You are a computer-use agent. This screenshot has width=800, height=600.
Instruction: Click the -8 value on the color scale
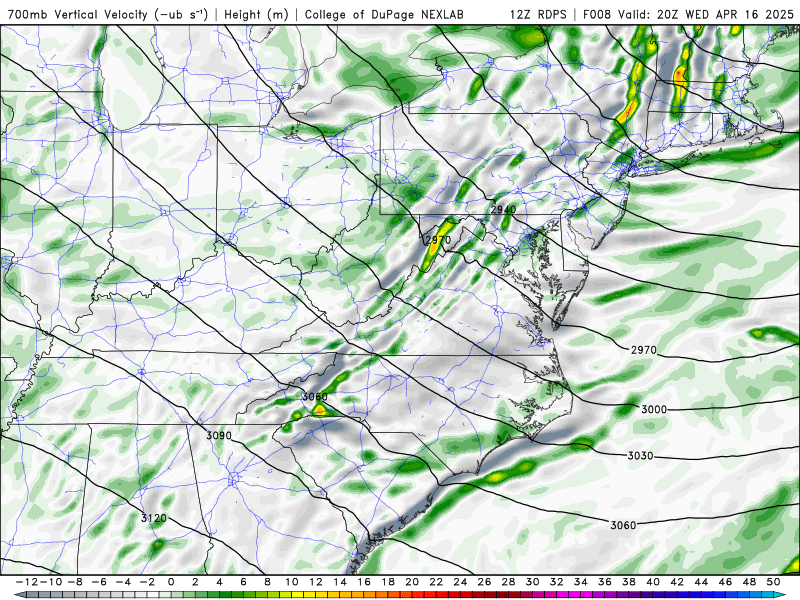tap(76, 582)
